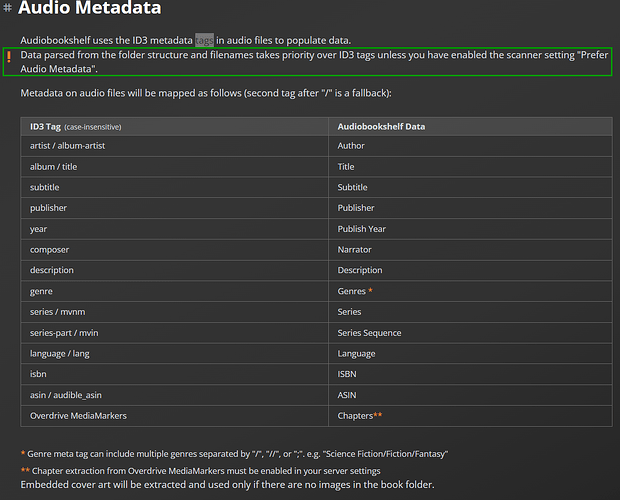Screen dimensions: 620x500
Task: Click the highlighted word "tags"
Action: (204, 40)
